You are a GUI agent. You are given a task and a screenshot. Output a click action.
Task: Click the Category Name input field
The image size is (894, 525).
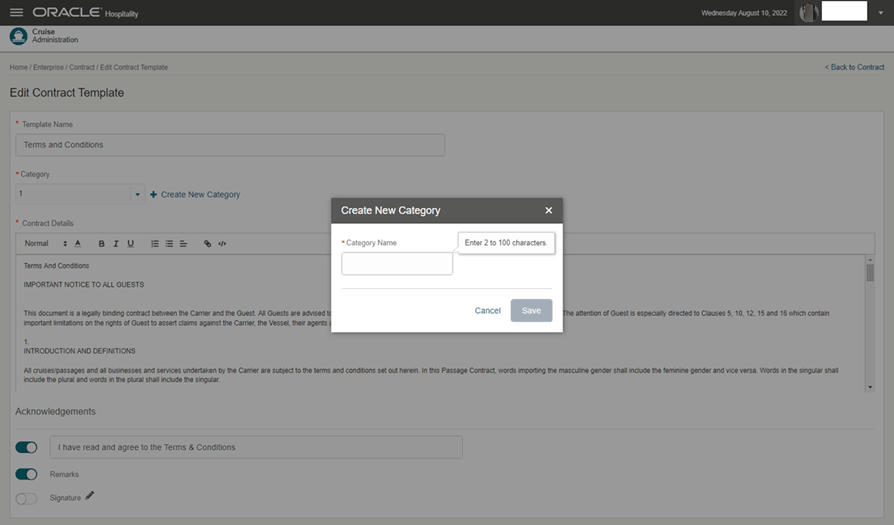click(x=397, y=263)
